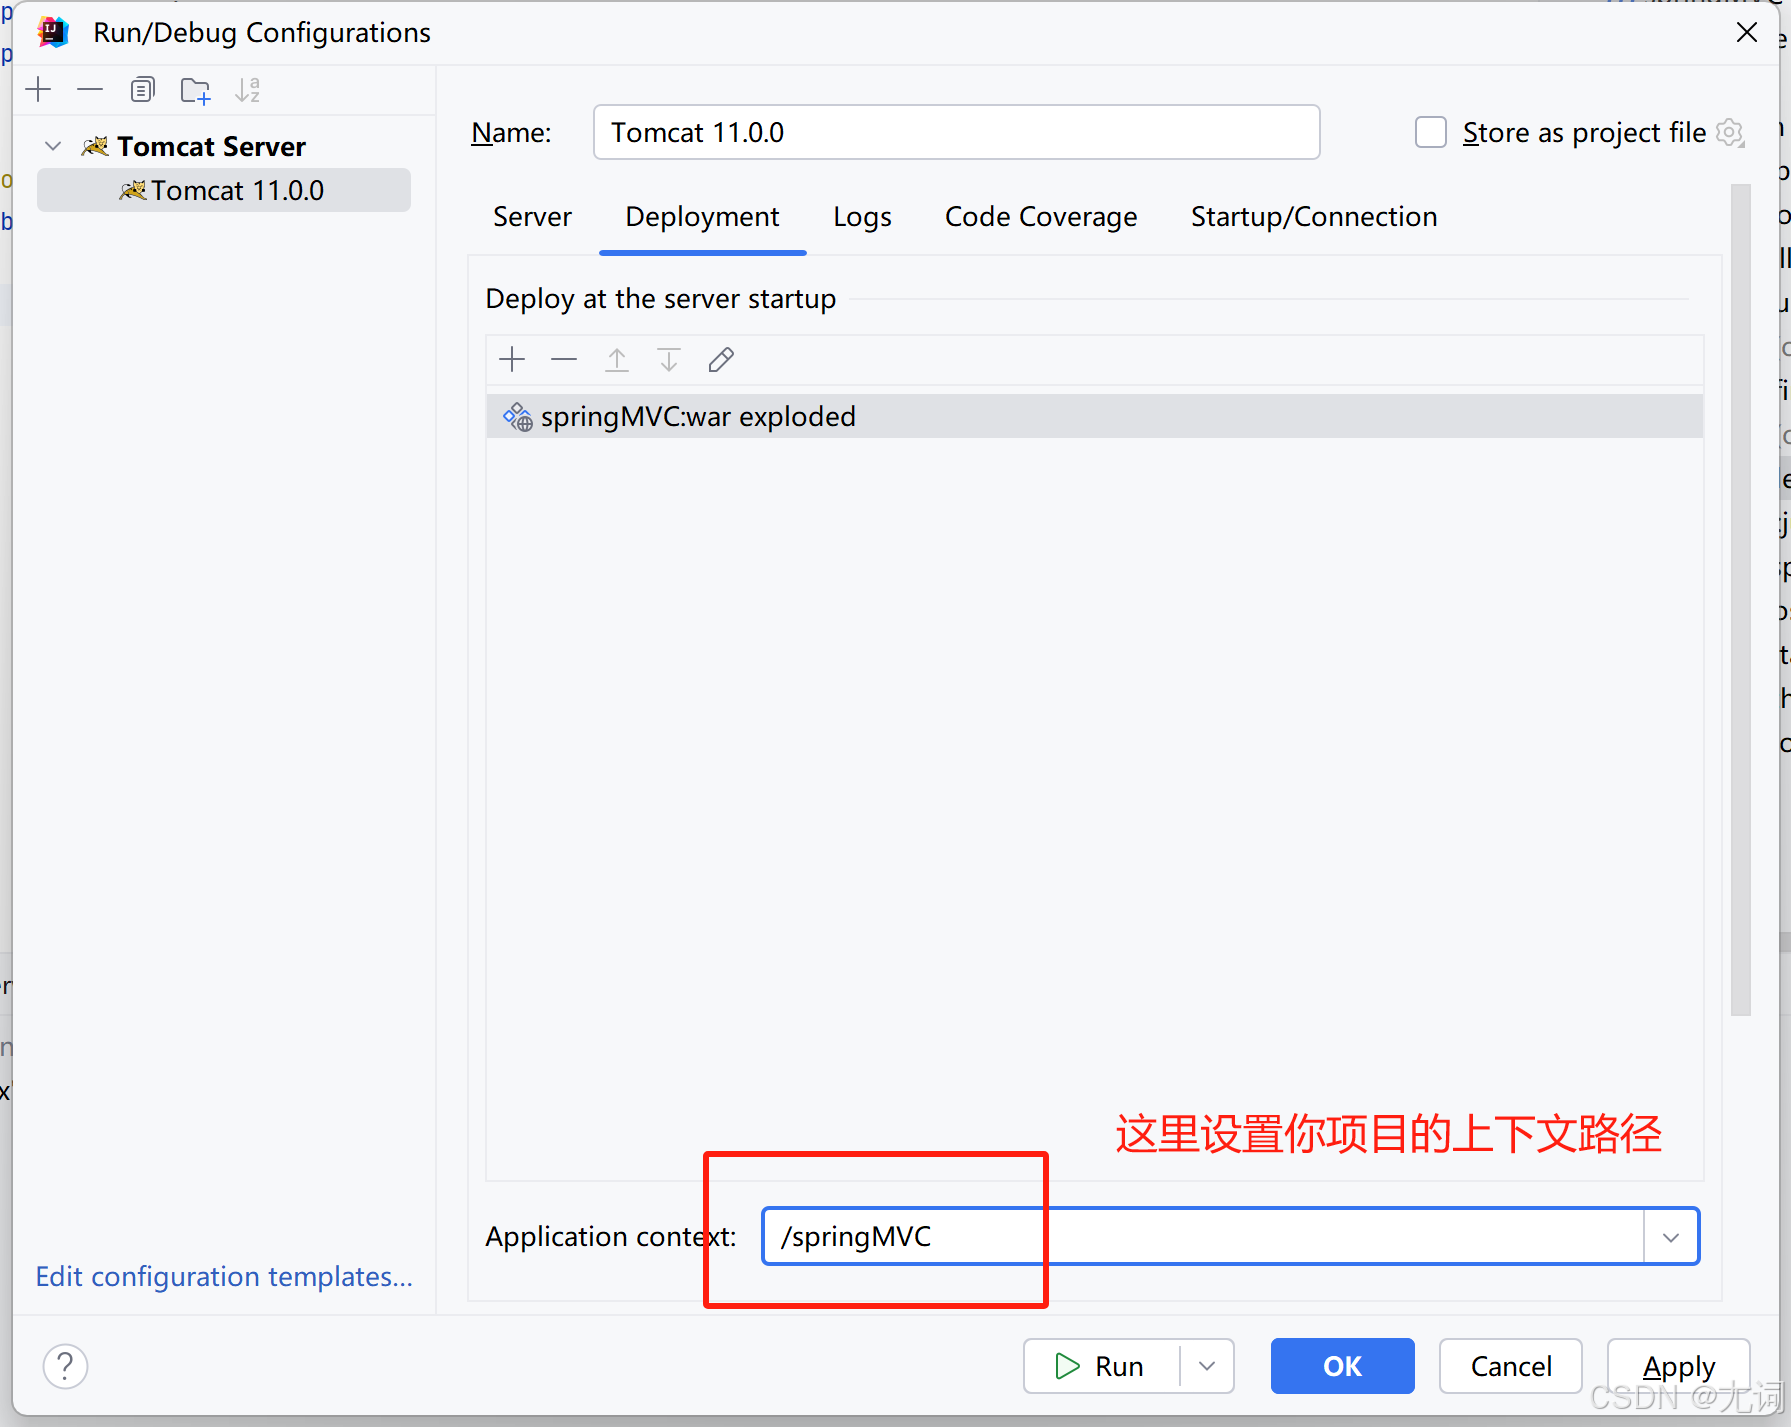Sort configurations alphabetically icon
The width and height of the screenshot is (1791, 1427).
pyautogui.click(x=247, y=90)
